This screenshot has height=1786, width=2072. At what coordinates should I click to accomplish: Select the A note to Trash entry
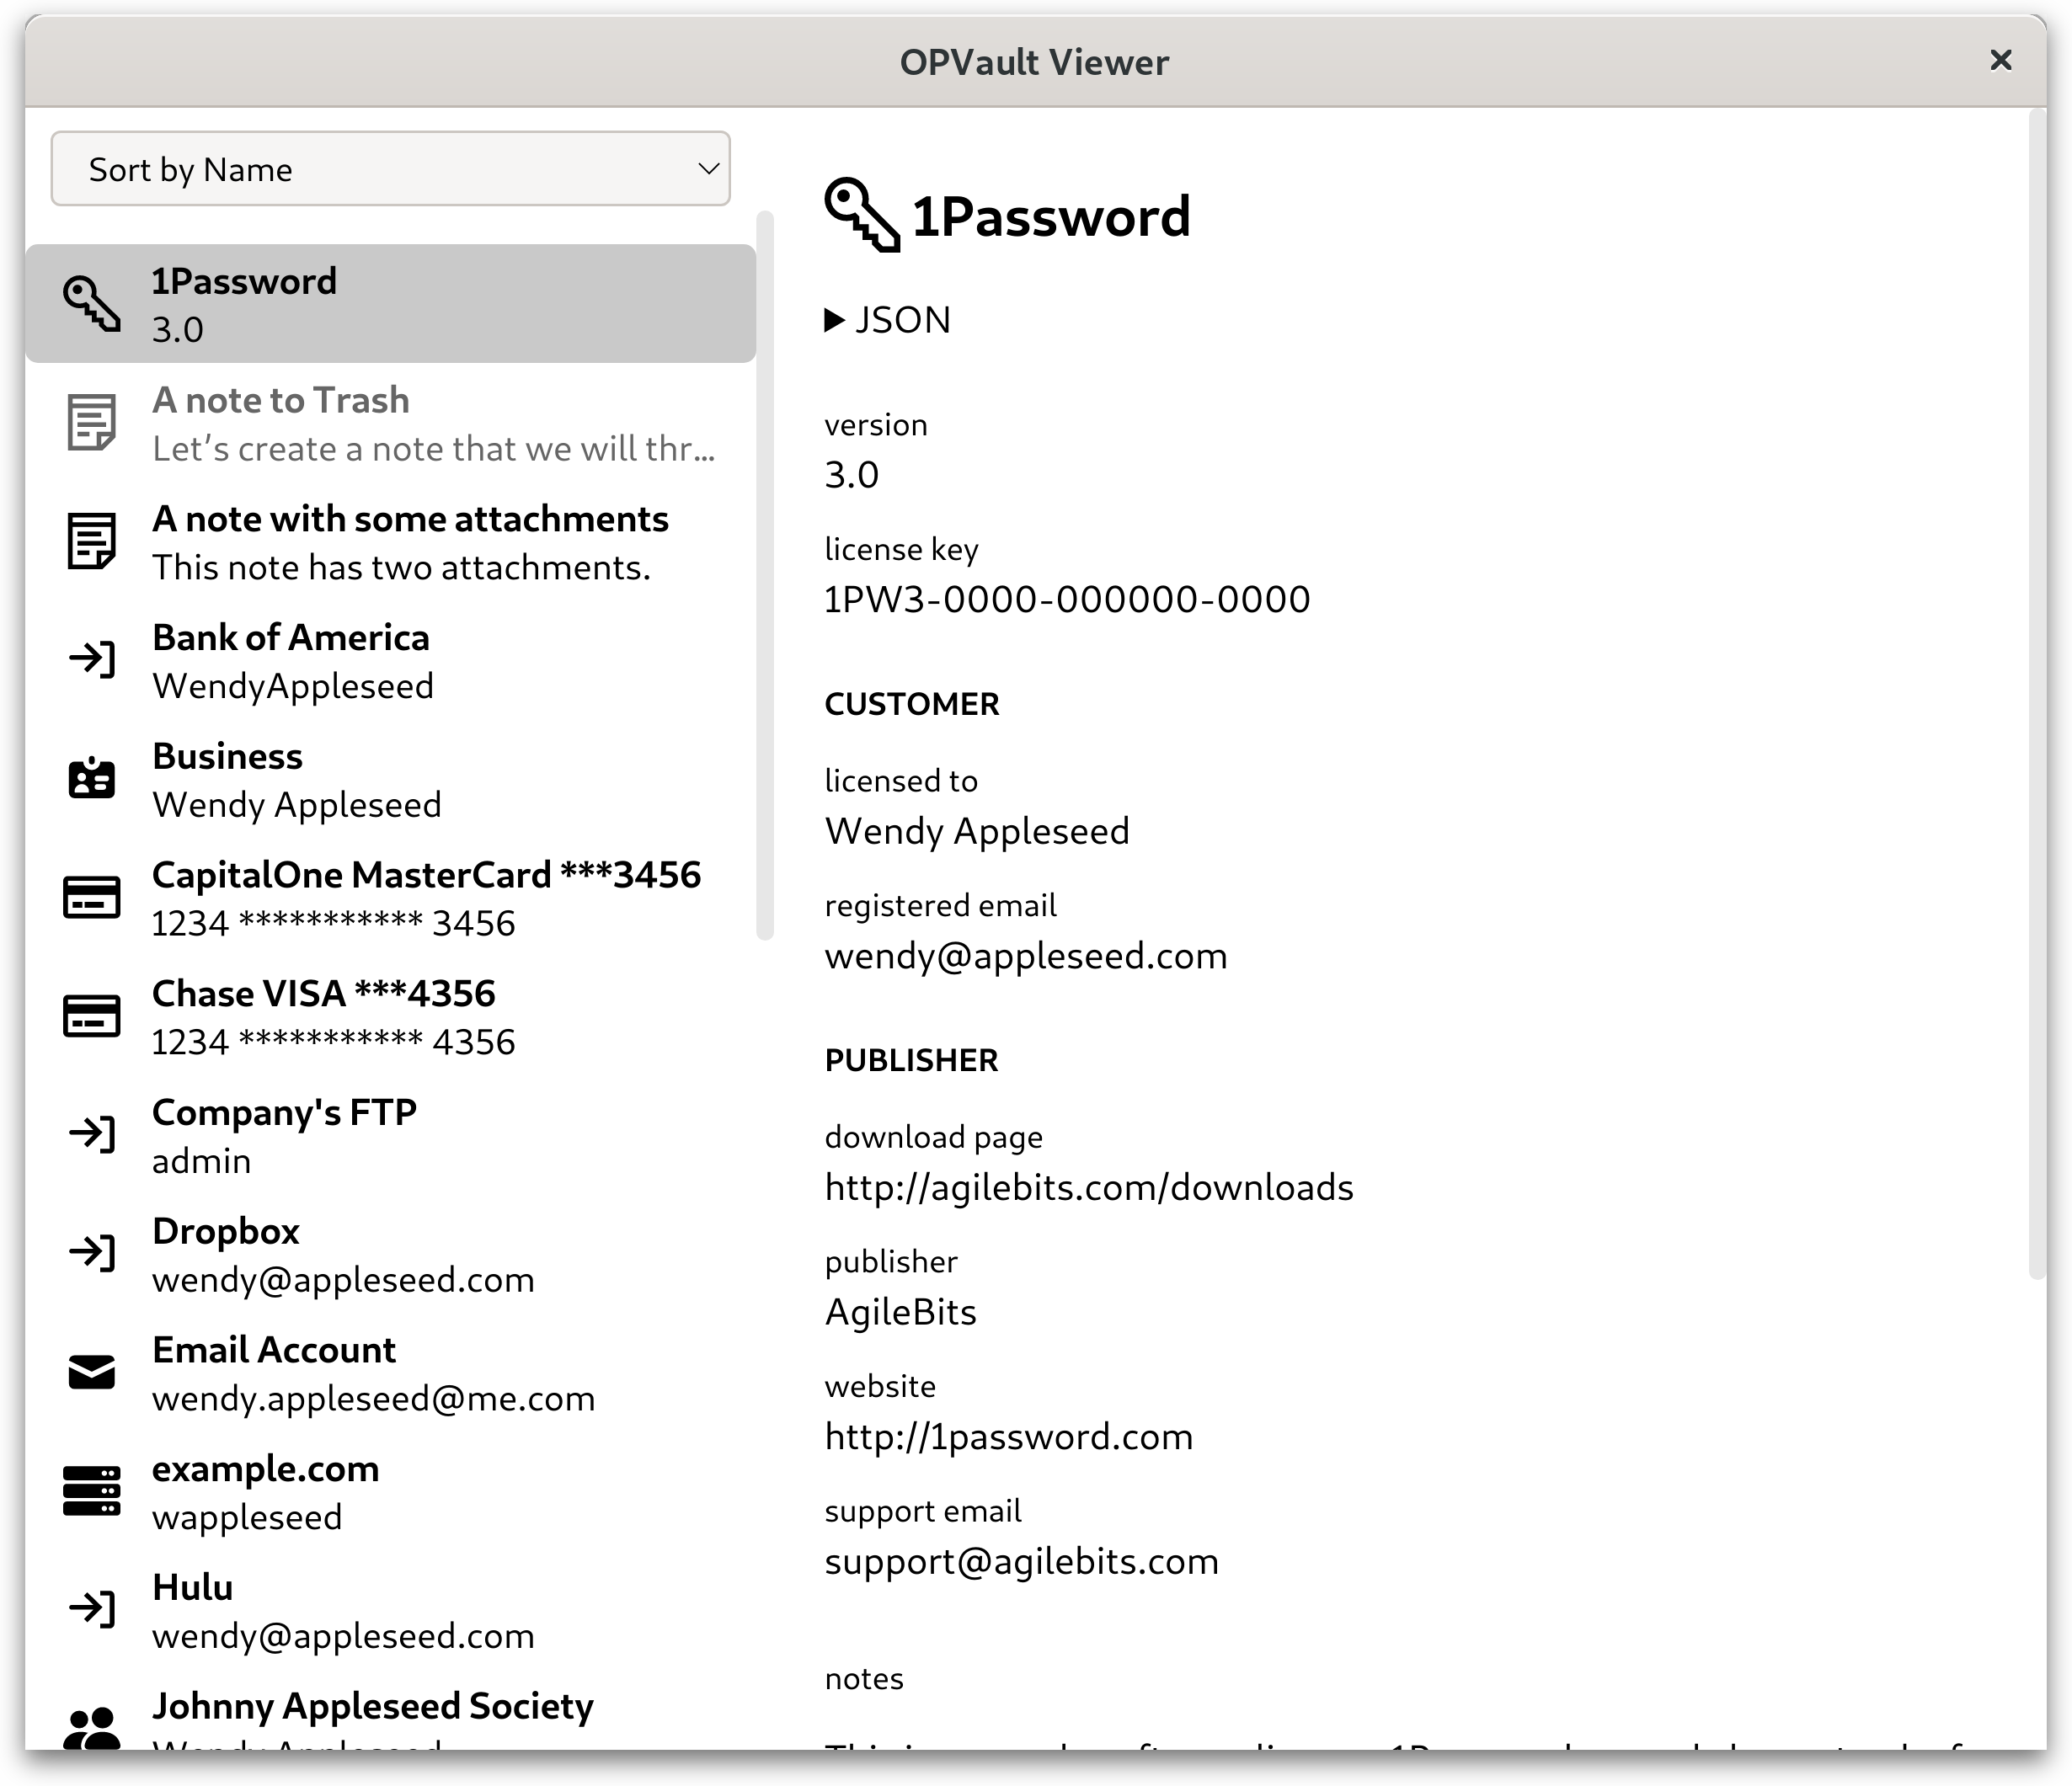click(x=390, y=422)
